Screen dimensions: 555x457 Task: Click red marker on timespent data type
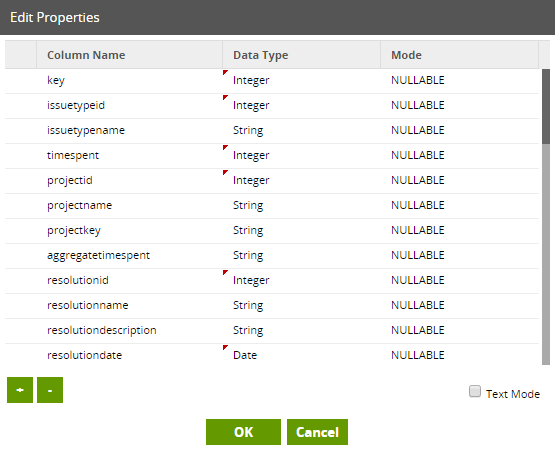tap(225, 147)
